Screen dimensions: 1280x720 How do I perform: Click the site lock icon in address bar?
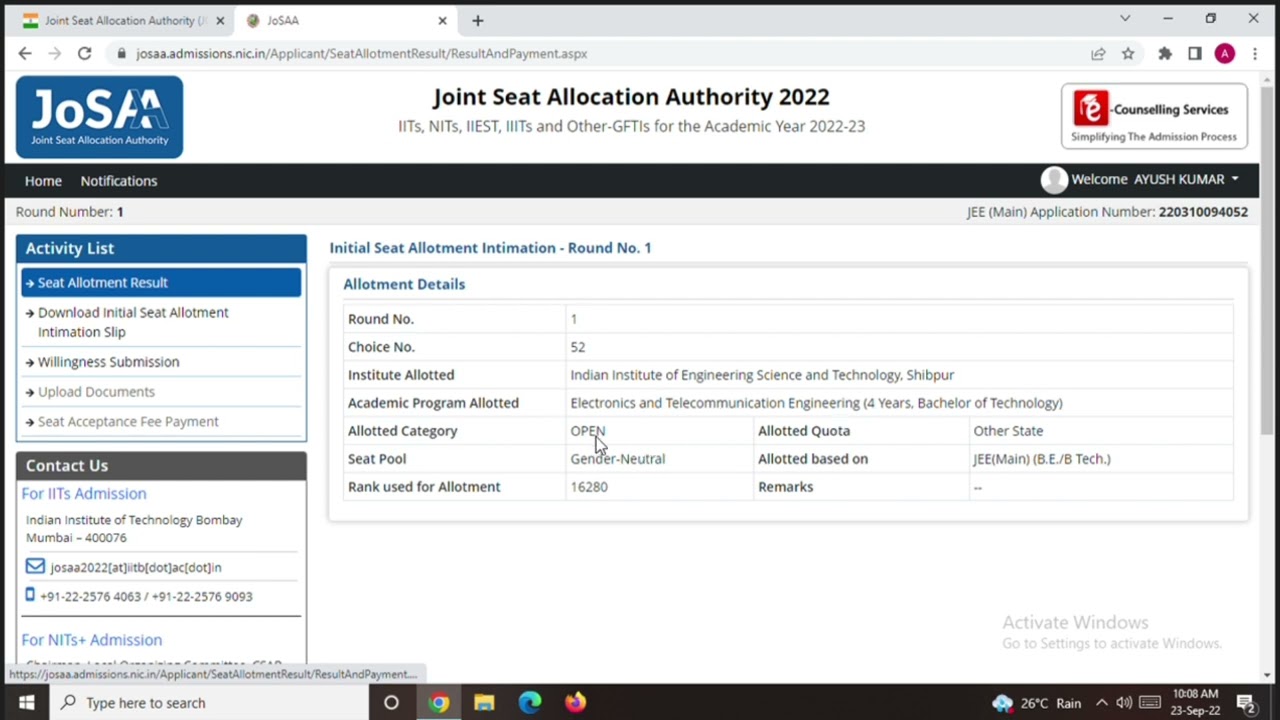[x=122, y=54]
